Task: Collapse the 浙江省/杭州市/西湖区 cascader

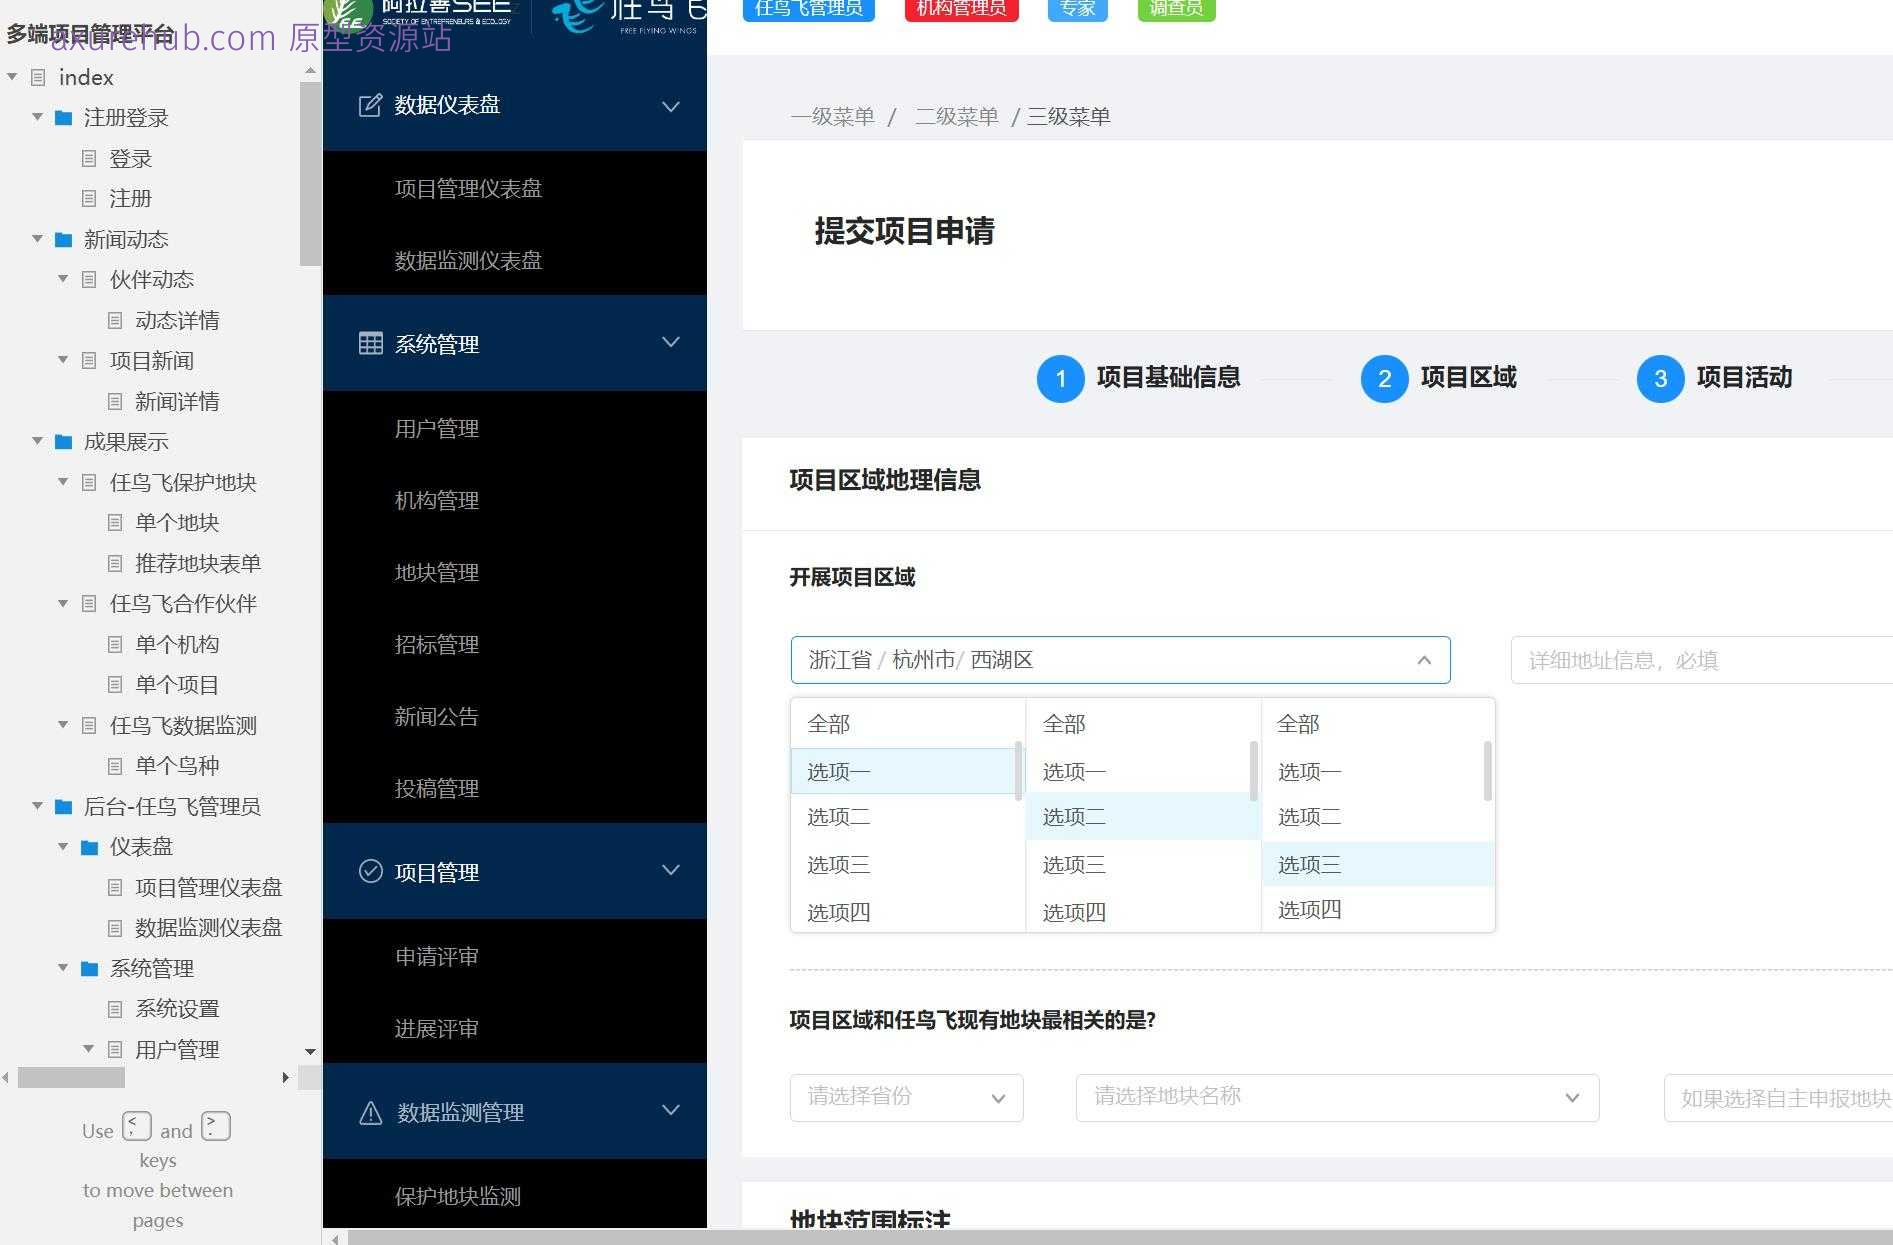Action: coord(1424,659)
